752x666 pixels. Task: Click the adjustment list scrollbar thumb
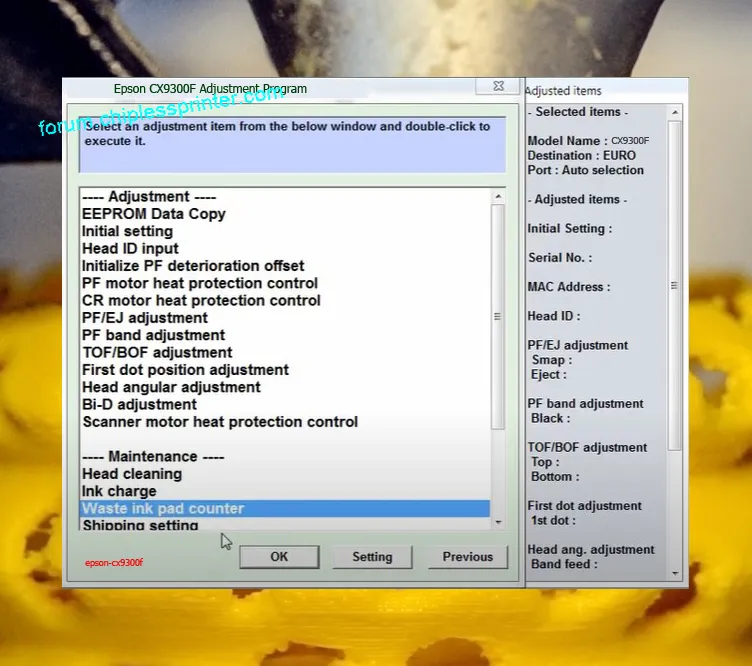[x=497, y=316]
